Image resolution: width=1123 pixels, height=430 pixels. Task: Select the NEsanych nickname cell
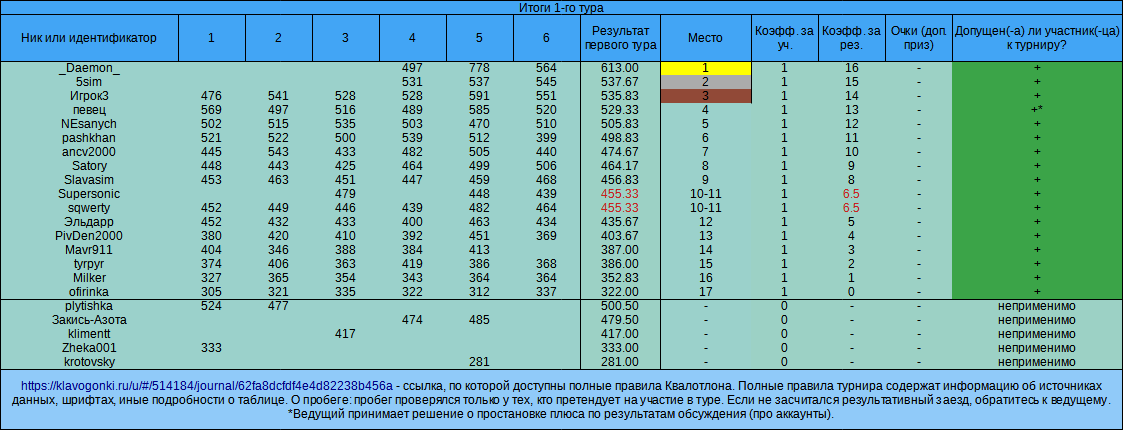click(x=89, y=124)
